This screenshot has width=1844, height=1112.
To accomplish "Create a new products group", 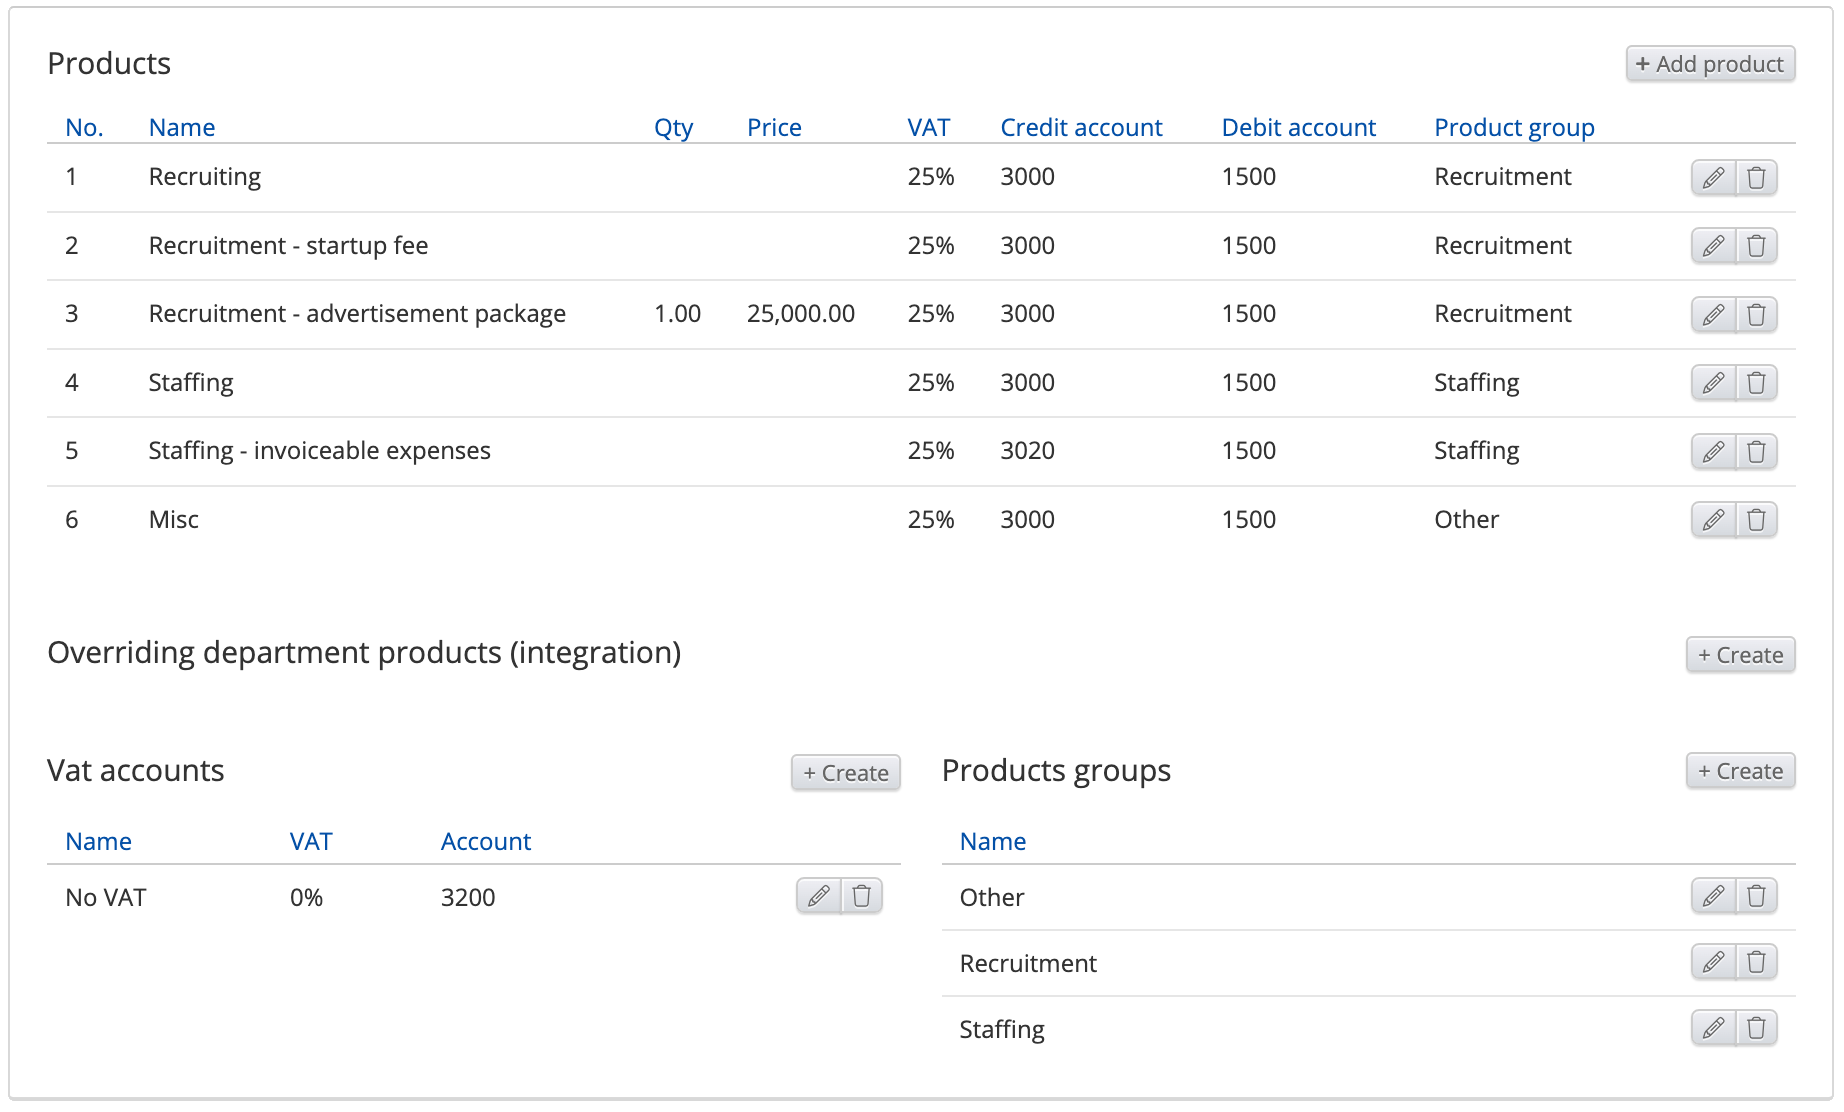I will pos(1740,771).
